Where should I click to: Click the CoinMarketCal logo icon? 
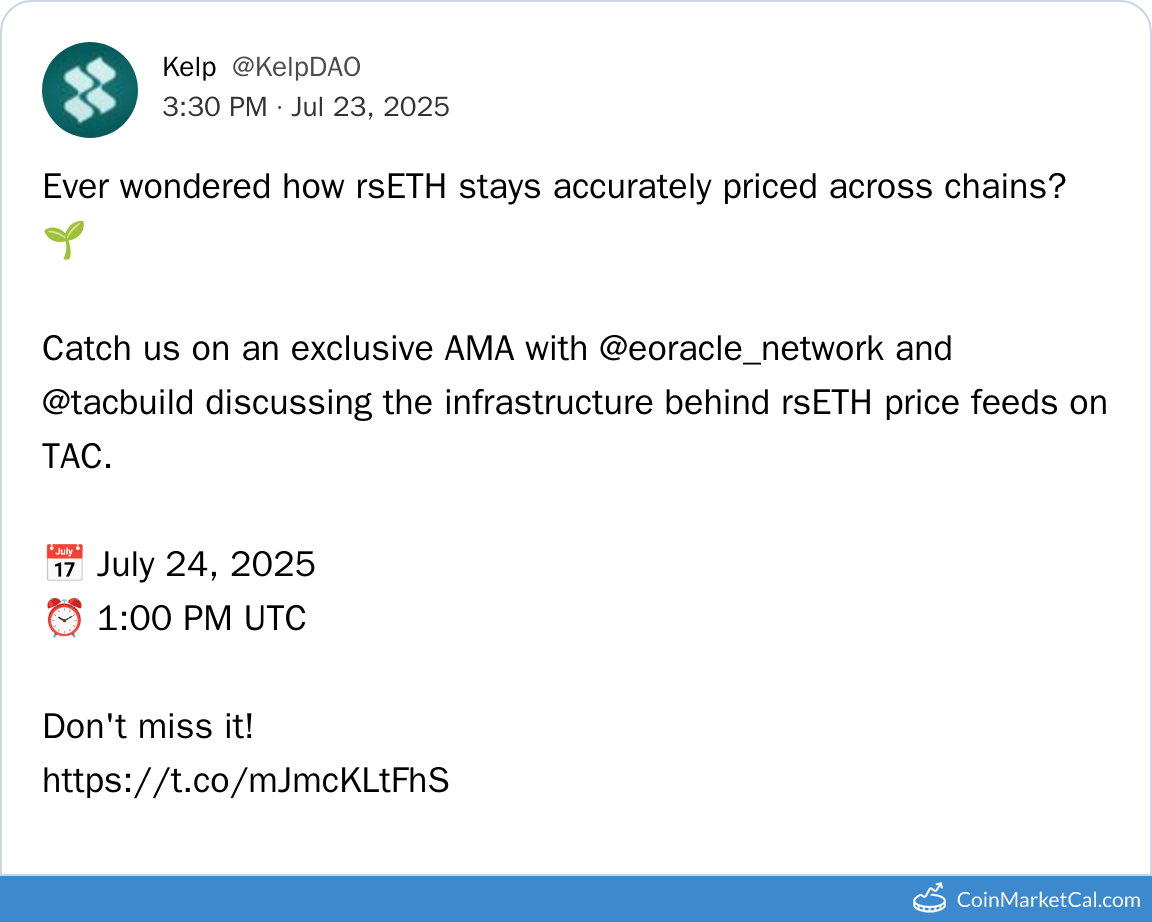point(930,899)
